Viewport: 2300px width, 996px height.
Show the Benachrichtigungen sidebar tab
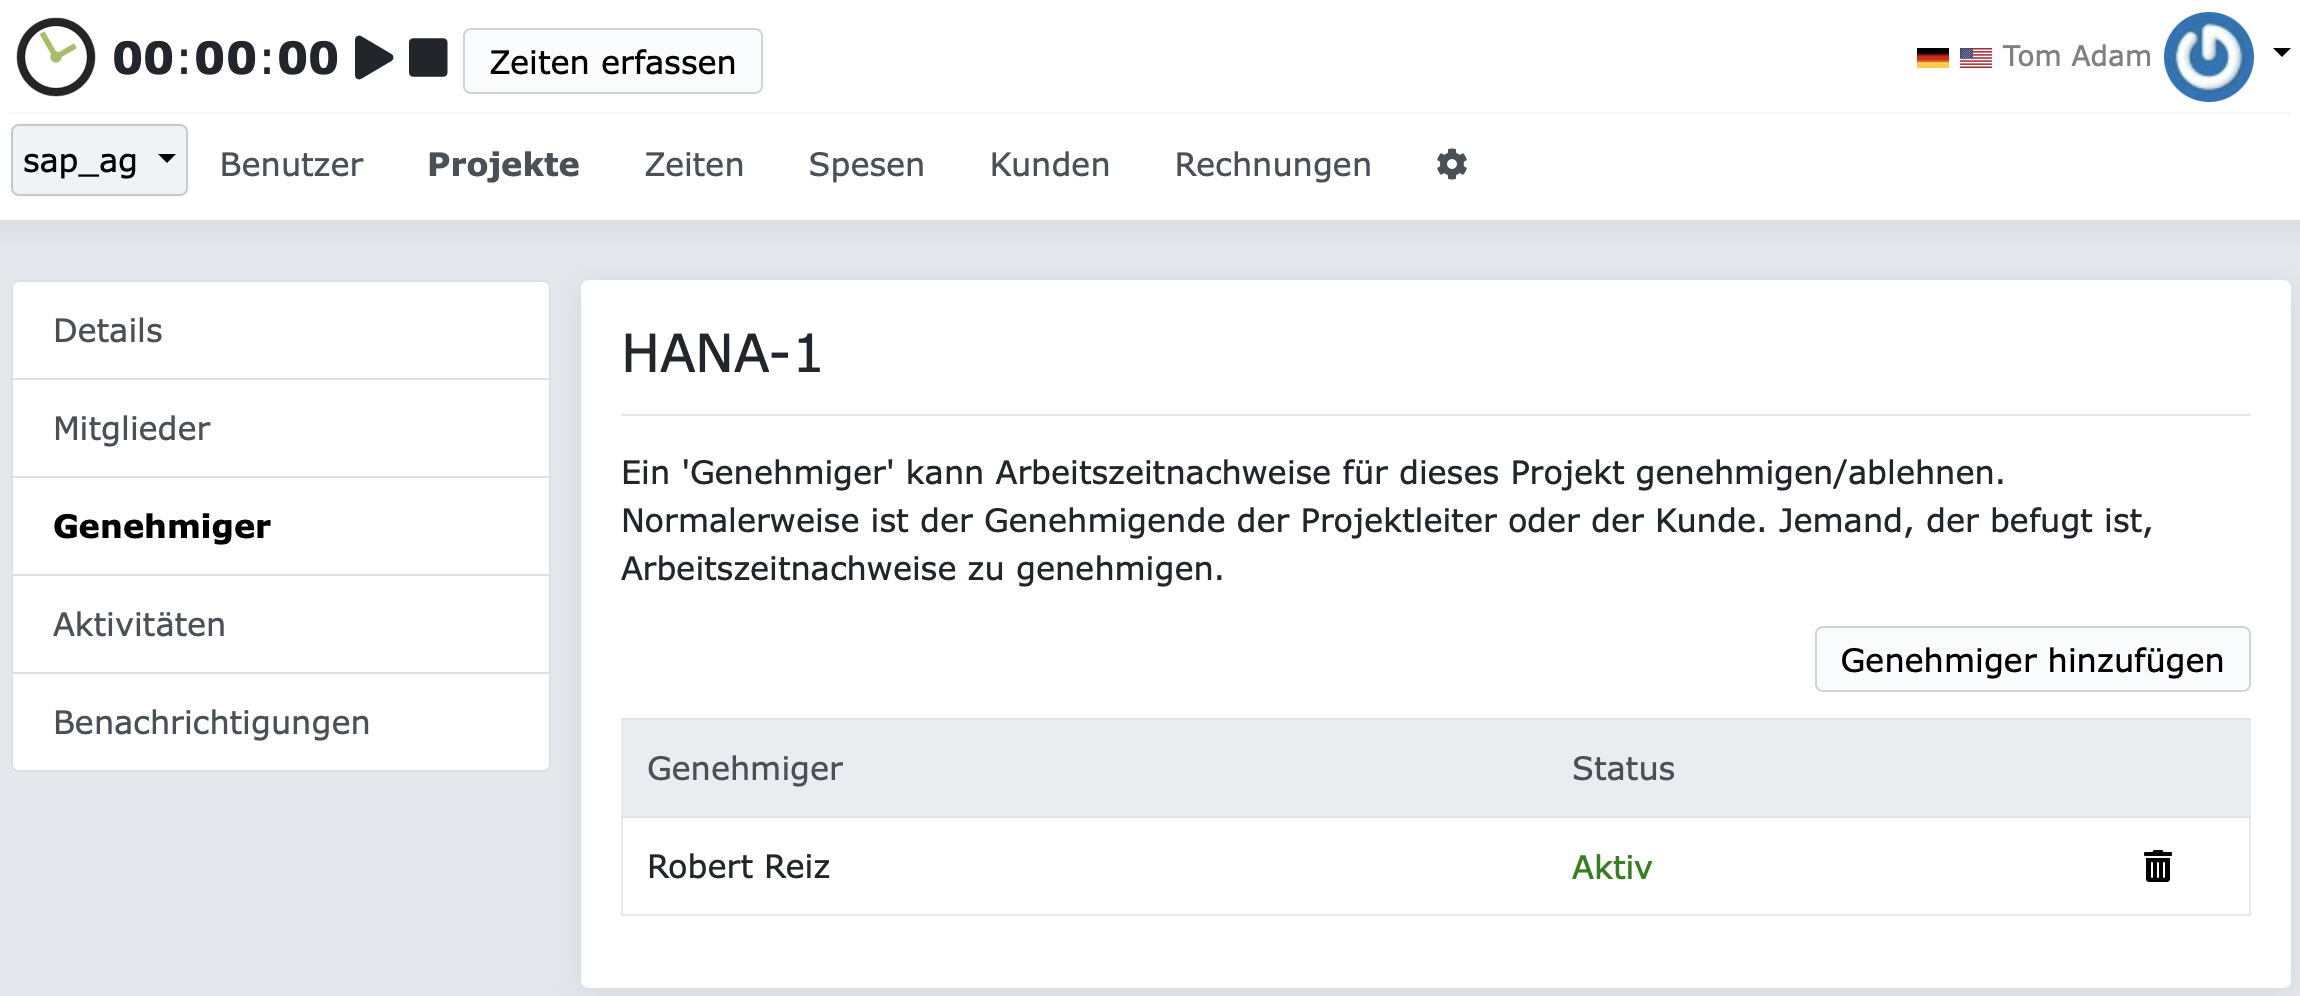[211, 722]
